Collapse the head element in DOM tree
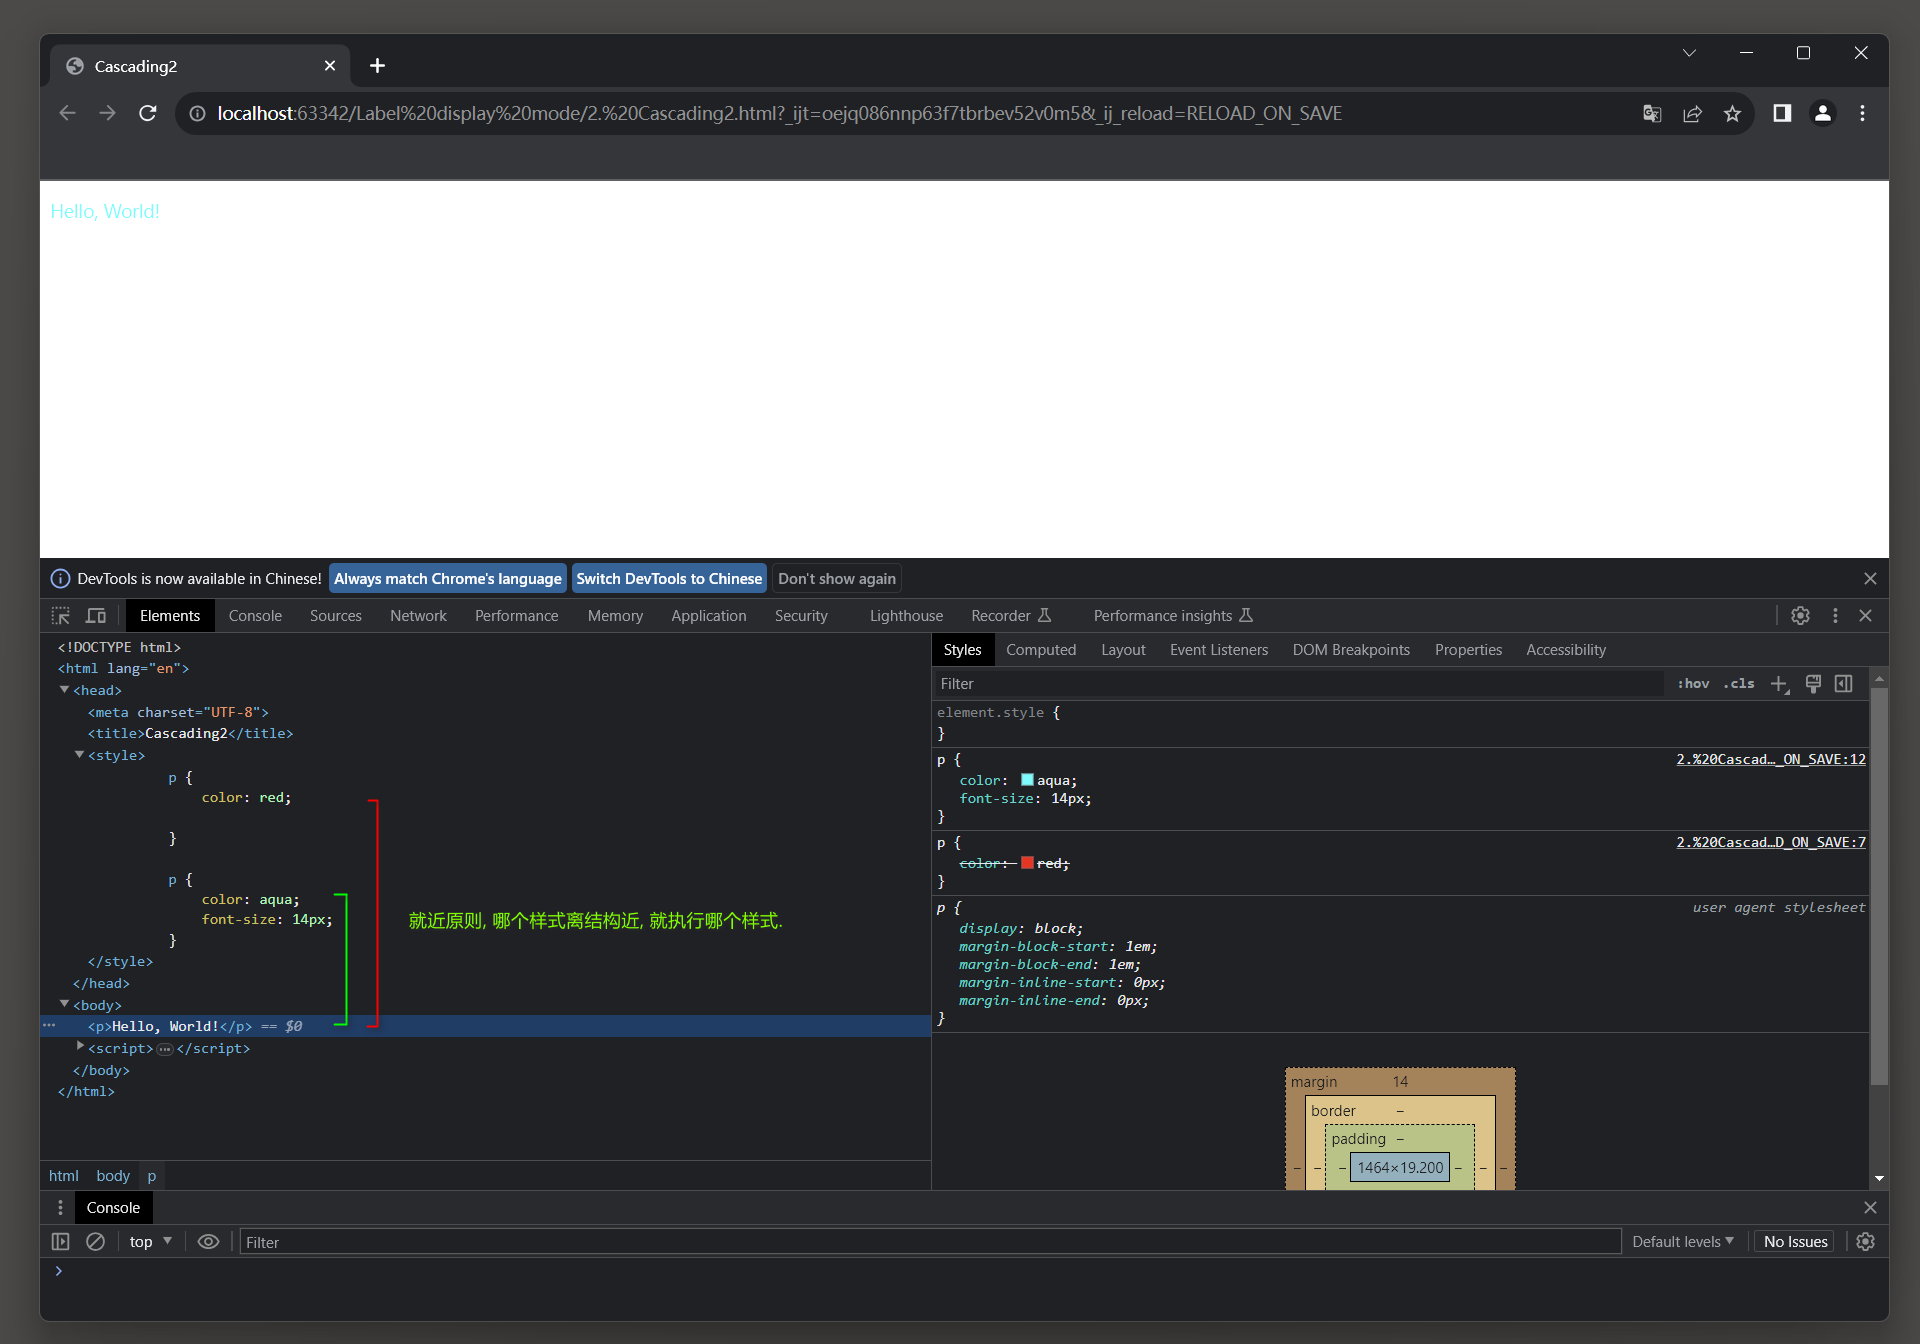 click(64, 690)
